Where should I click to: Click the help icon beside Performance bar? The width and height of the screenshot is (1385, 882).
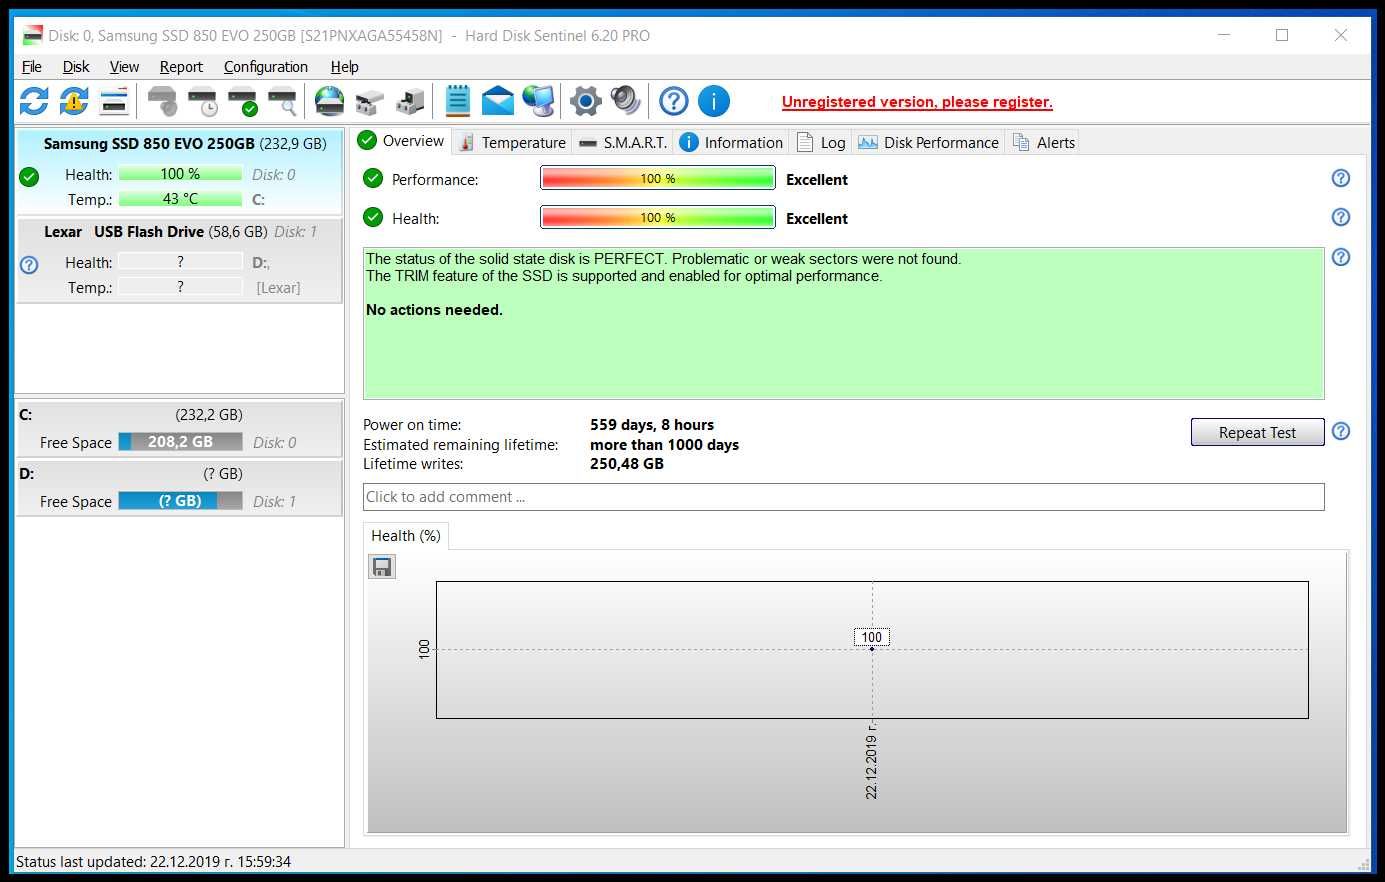(x=1341, y=178)
